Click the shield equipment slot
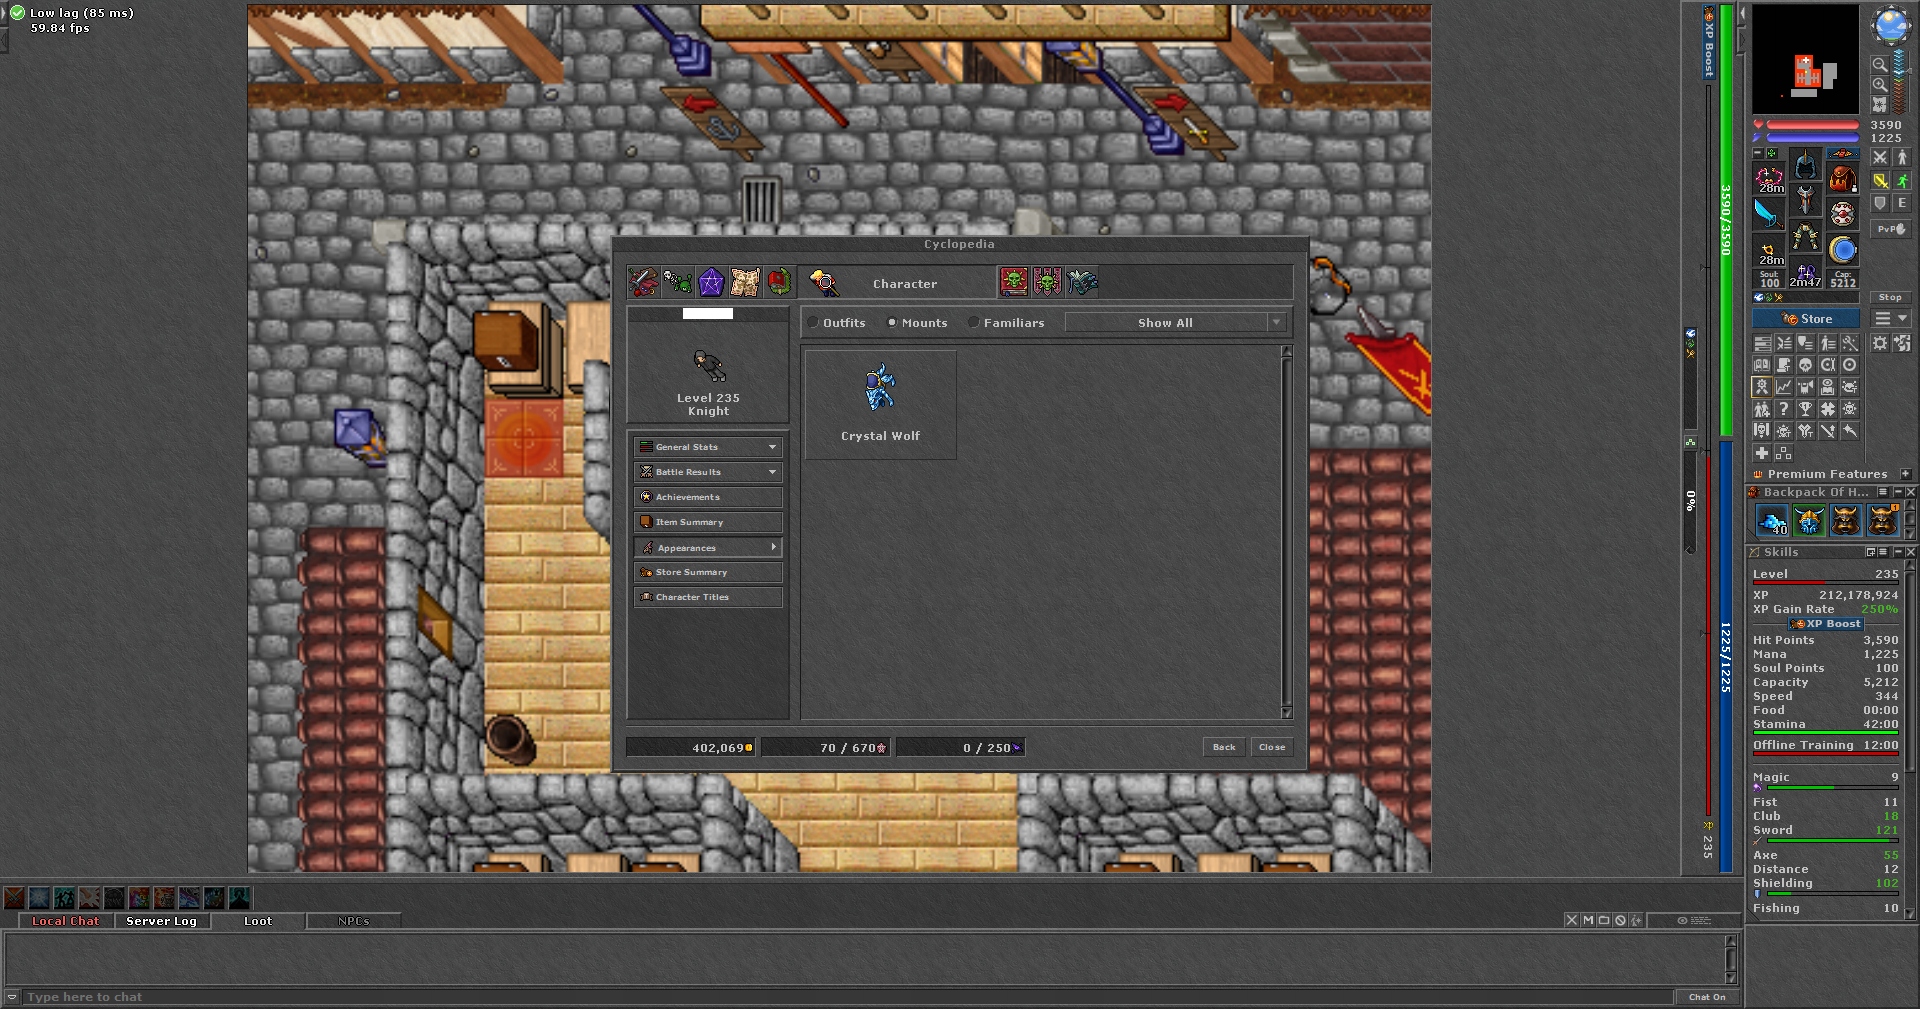Screen dimensions: 1920x1009 click(1842, 214)
